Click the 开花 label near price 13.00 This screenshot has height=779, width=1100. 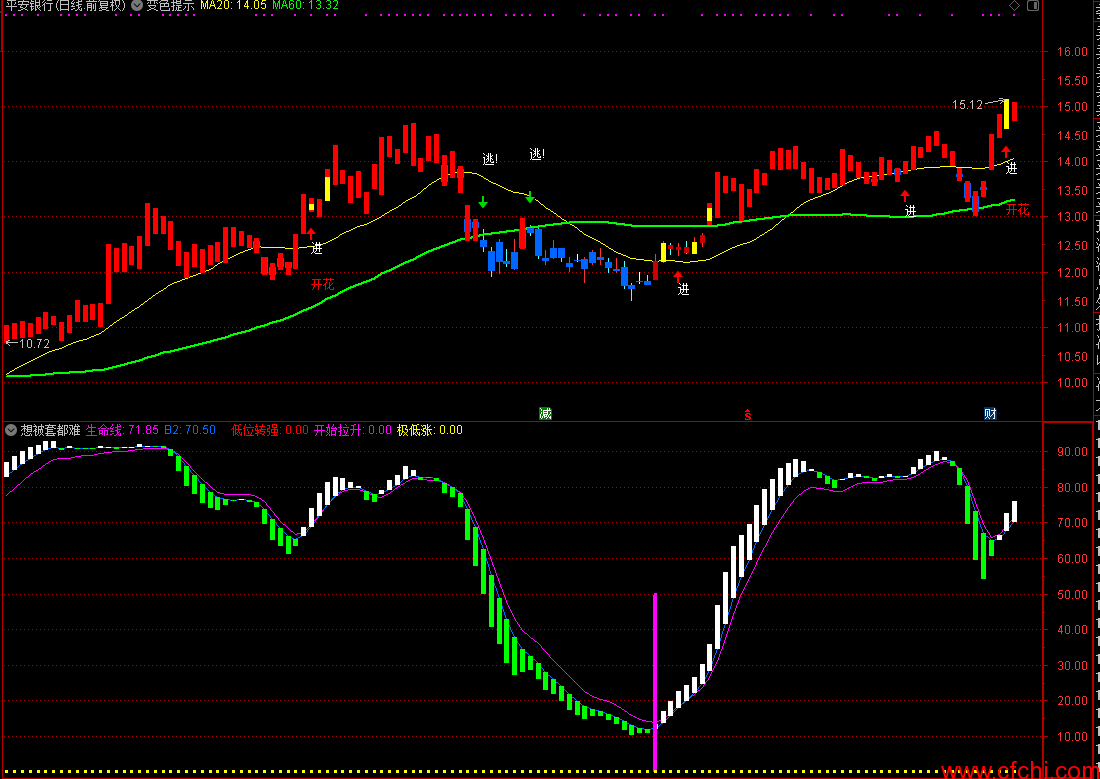(x=1018, y=209)
